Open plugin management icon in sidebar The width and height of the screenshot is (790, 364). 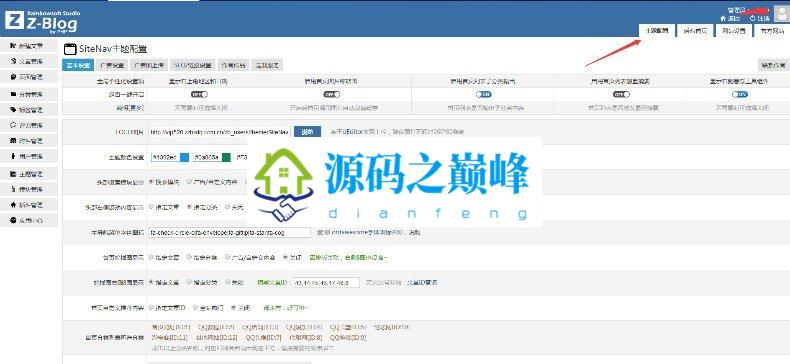pos(13,205)
